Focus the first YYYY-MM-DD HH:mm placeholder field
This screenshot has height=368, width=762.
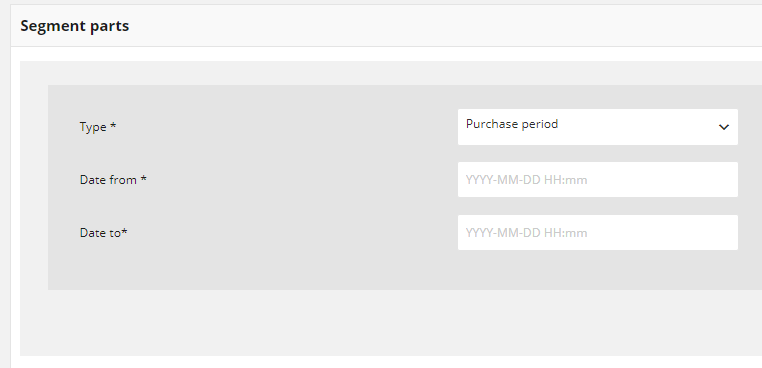(598, 179)
